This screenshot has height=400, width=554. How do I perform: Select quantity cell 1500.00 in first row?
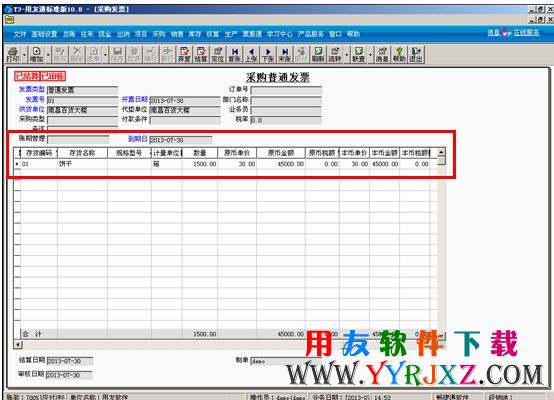point(200,164)
